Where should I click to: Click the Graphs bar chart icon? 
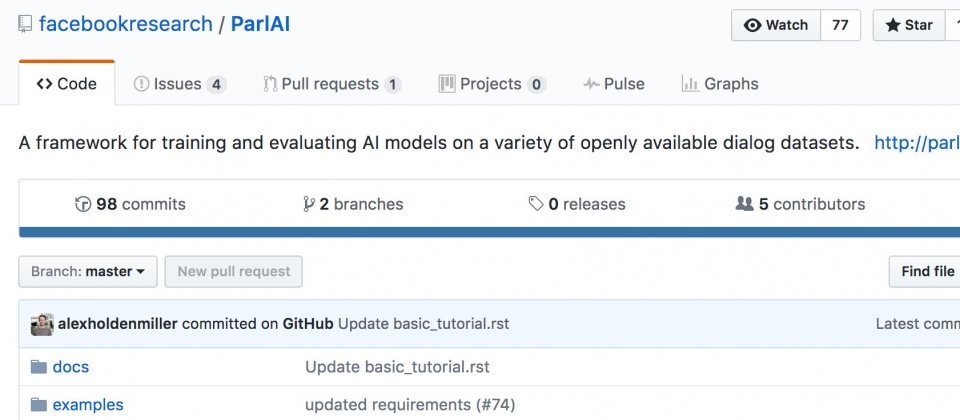point(690,83)
